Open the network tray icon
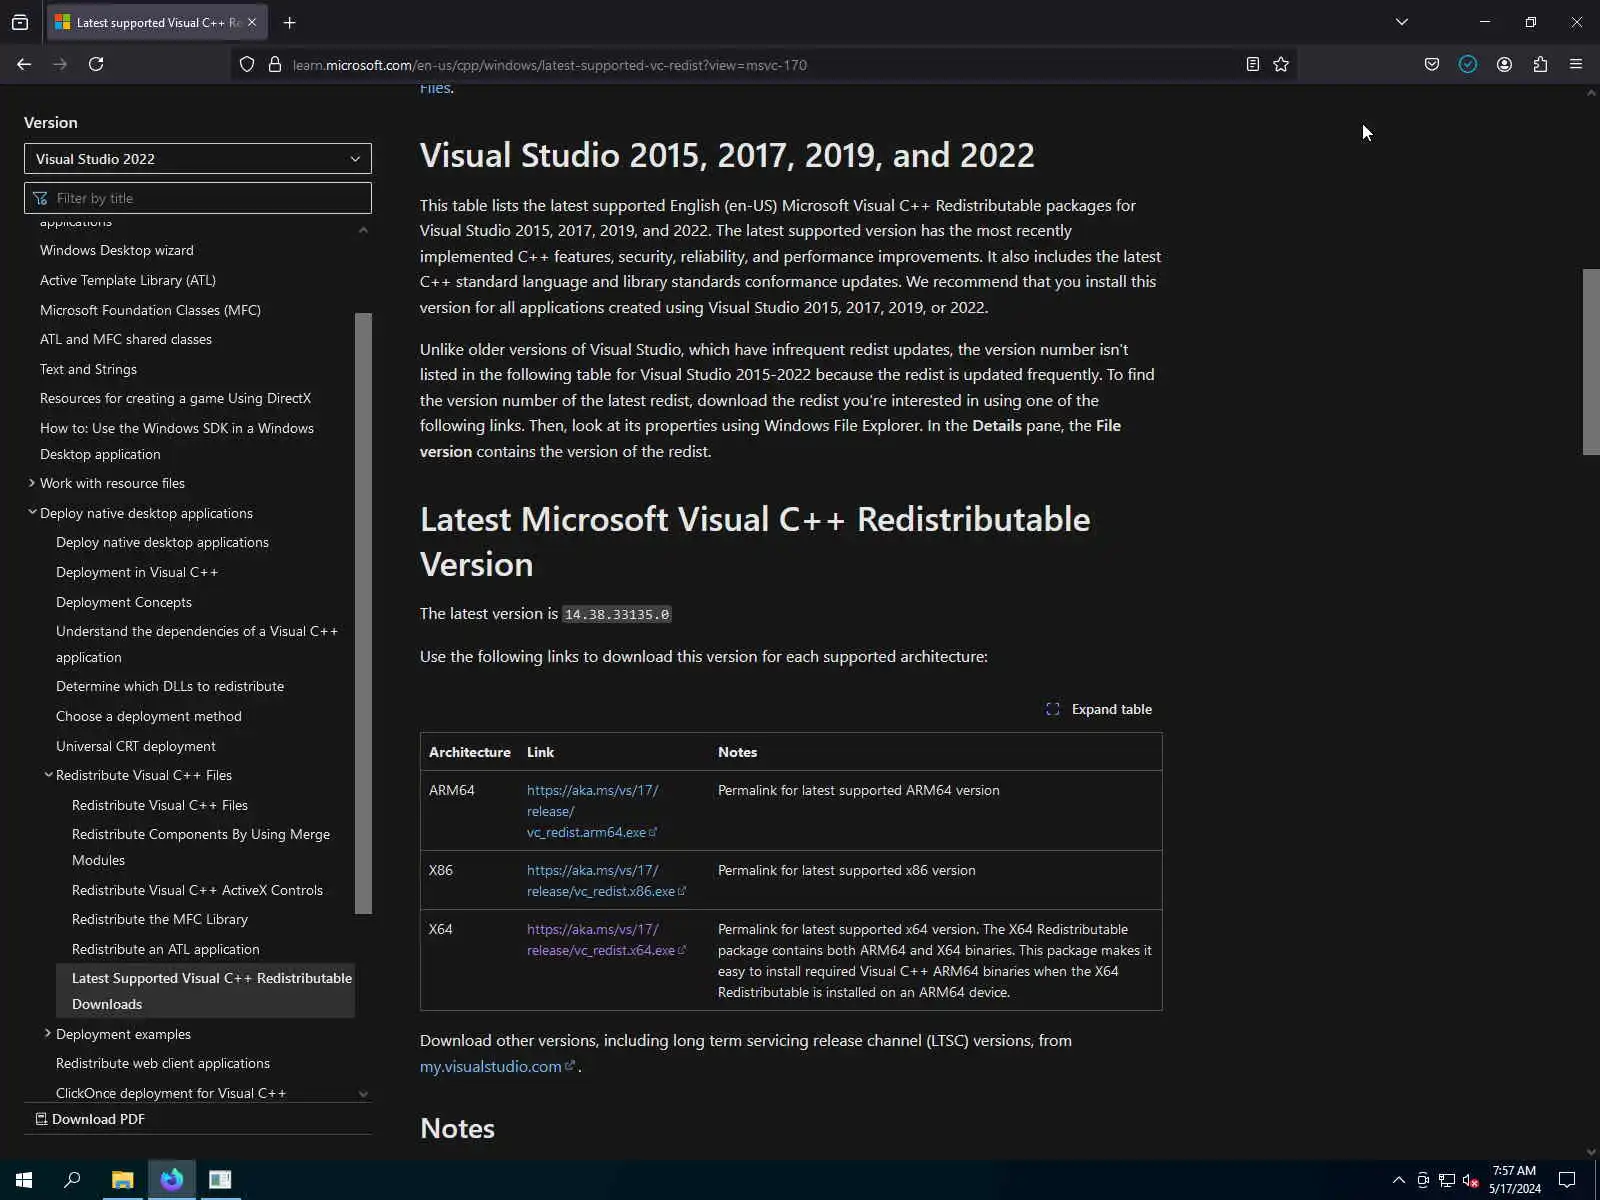This screenshot has width=1600, height=1200. coord(1446,1180)
